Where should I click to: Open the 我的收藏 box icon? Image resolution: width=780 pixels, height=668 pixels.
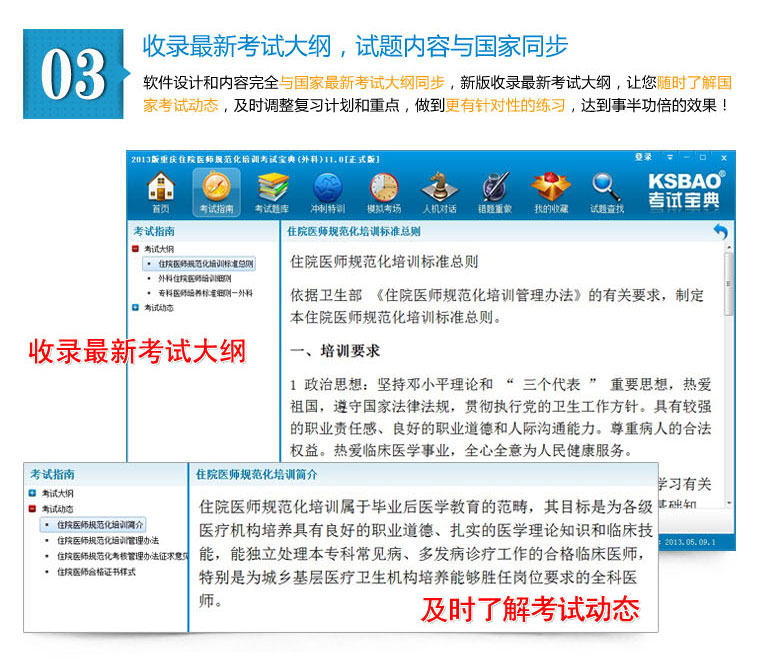(551, 192)
